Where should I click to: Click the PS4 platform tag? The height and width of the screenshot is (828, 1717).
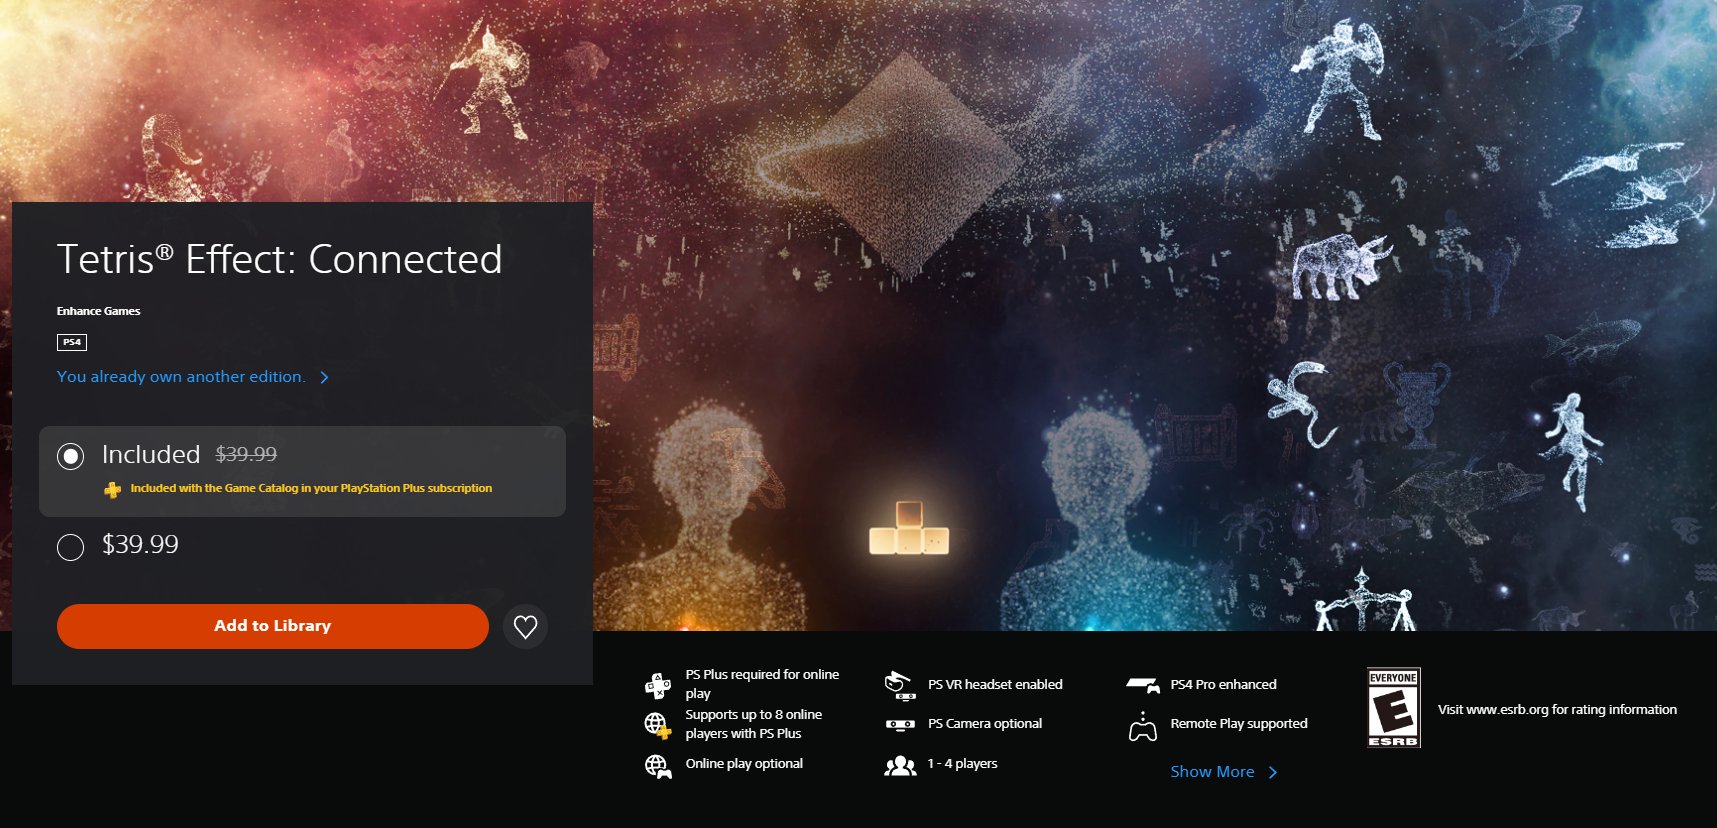pyautogui.click(x=72, y=342)
